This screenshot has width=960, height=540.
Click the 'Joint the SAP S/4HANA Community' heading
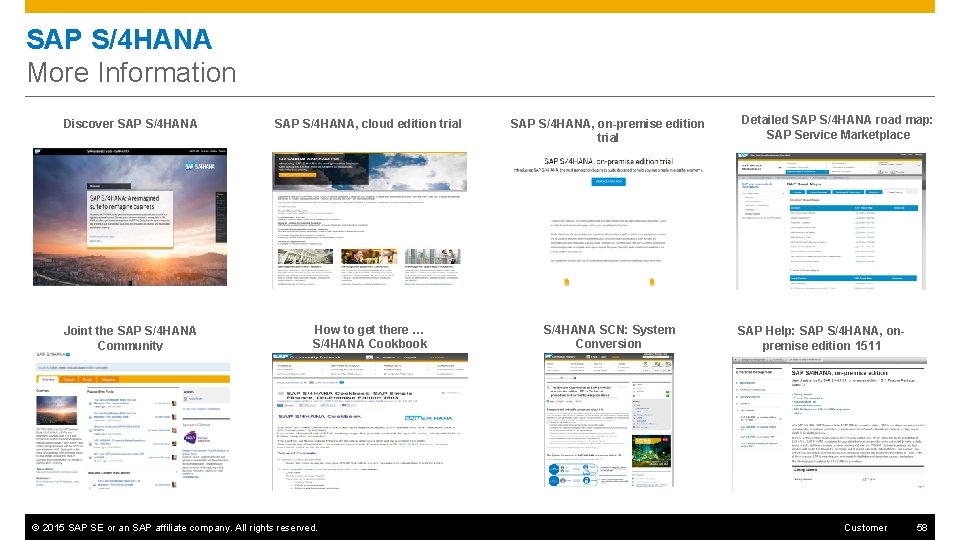(x=130, y=337)
